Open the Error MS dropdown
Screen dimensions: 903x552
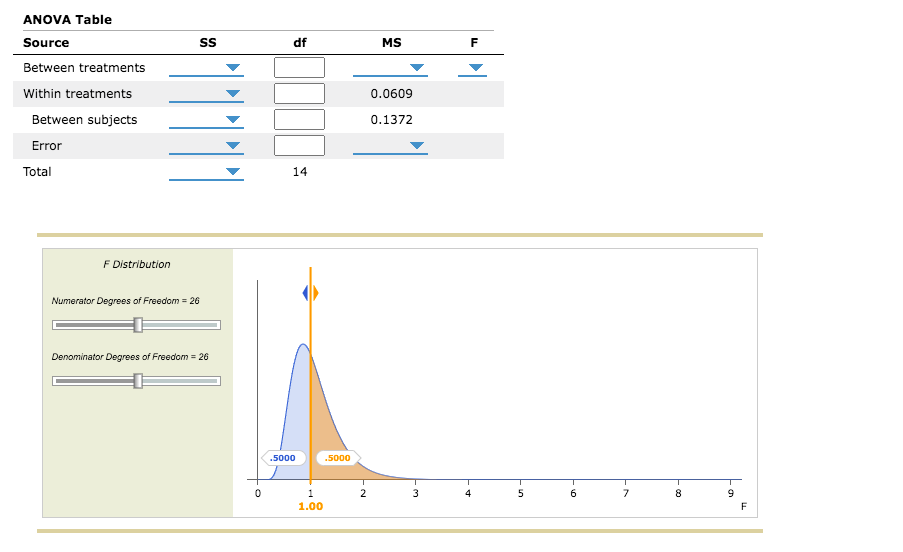(390, 146)
